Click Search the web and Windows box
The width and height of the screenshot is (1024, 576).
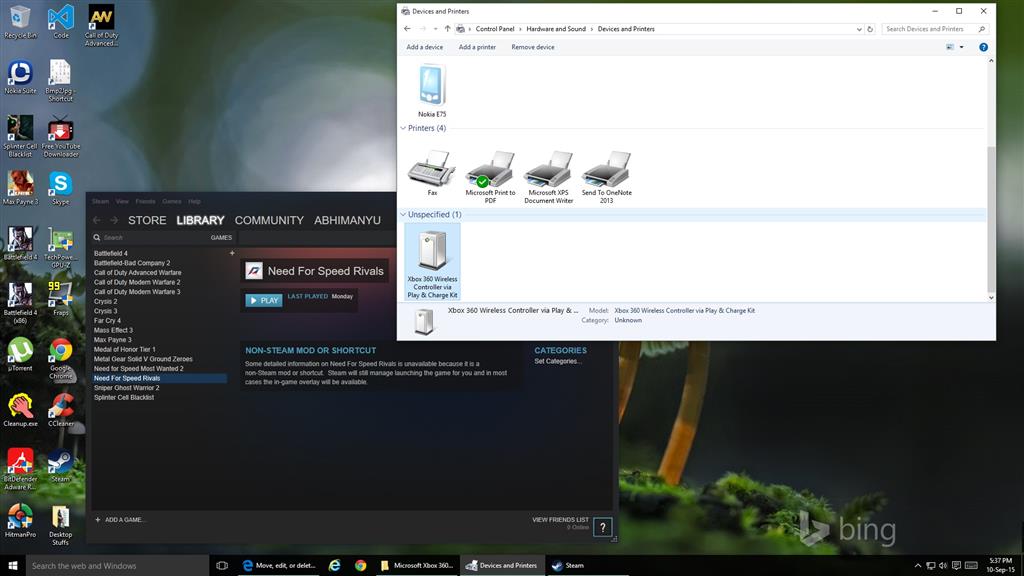[118, 566]
